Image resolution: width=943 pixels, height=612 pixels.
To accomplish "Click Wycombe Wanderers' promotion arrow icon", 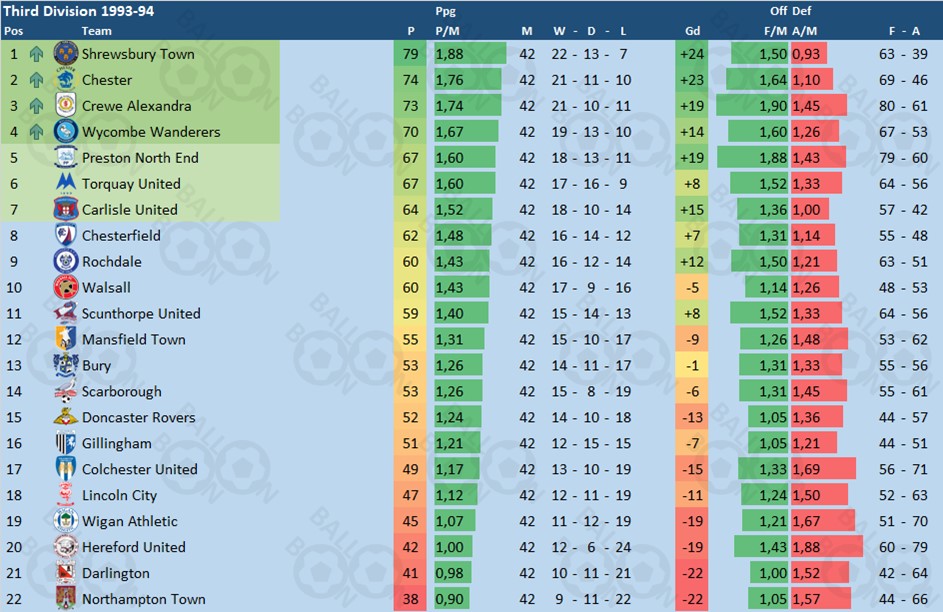I will 37,132.
